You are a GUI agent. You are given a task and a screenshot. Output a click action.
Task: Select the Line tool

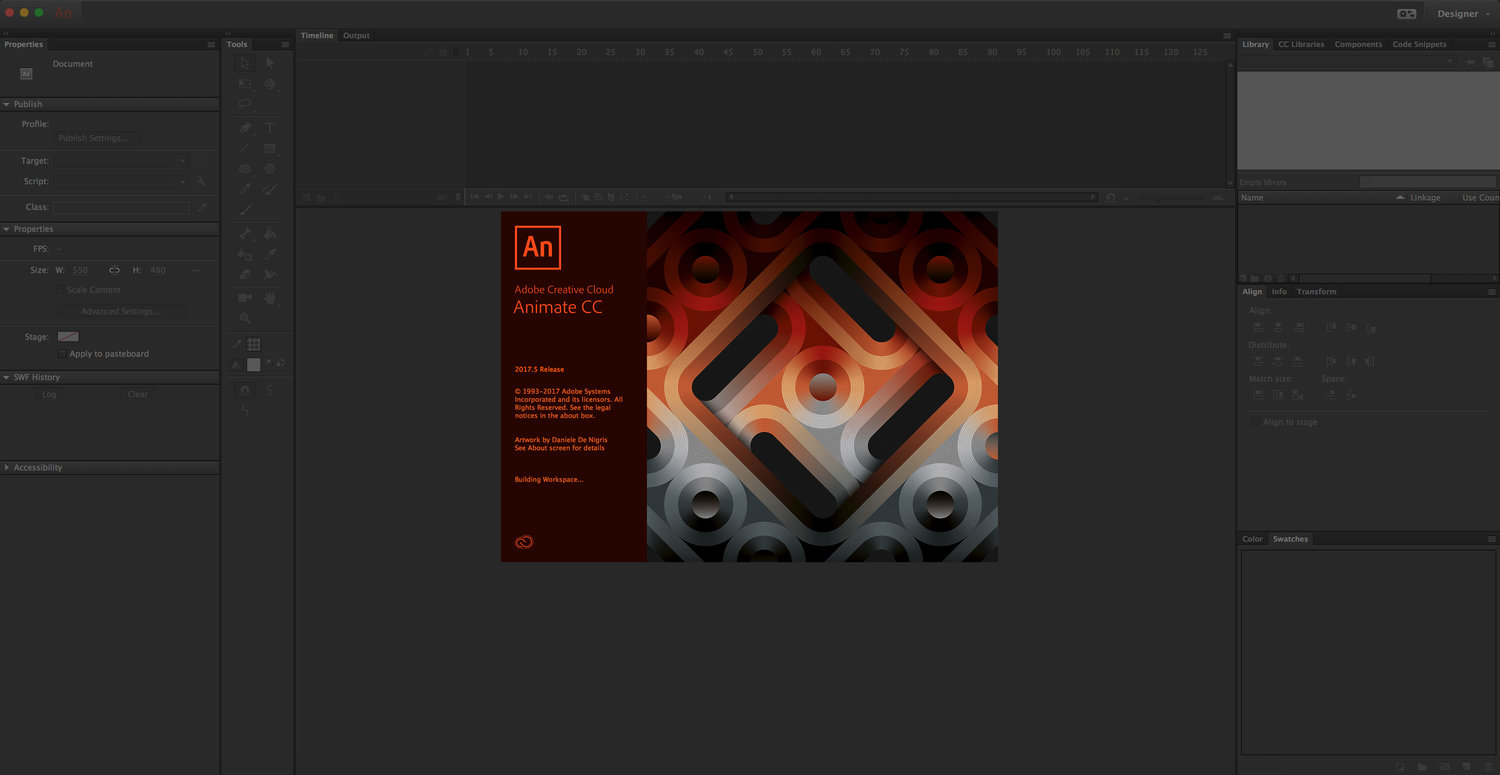[245, 148]
